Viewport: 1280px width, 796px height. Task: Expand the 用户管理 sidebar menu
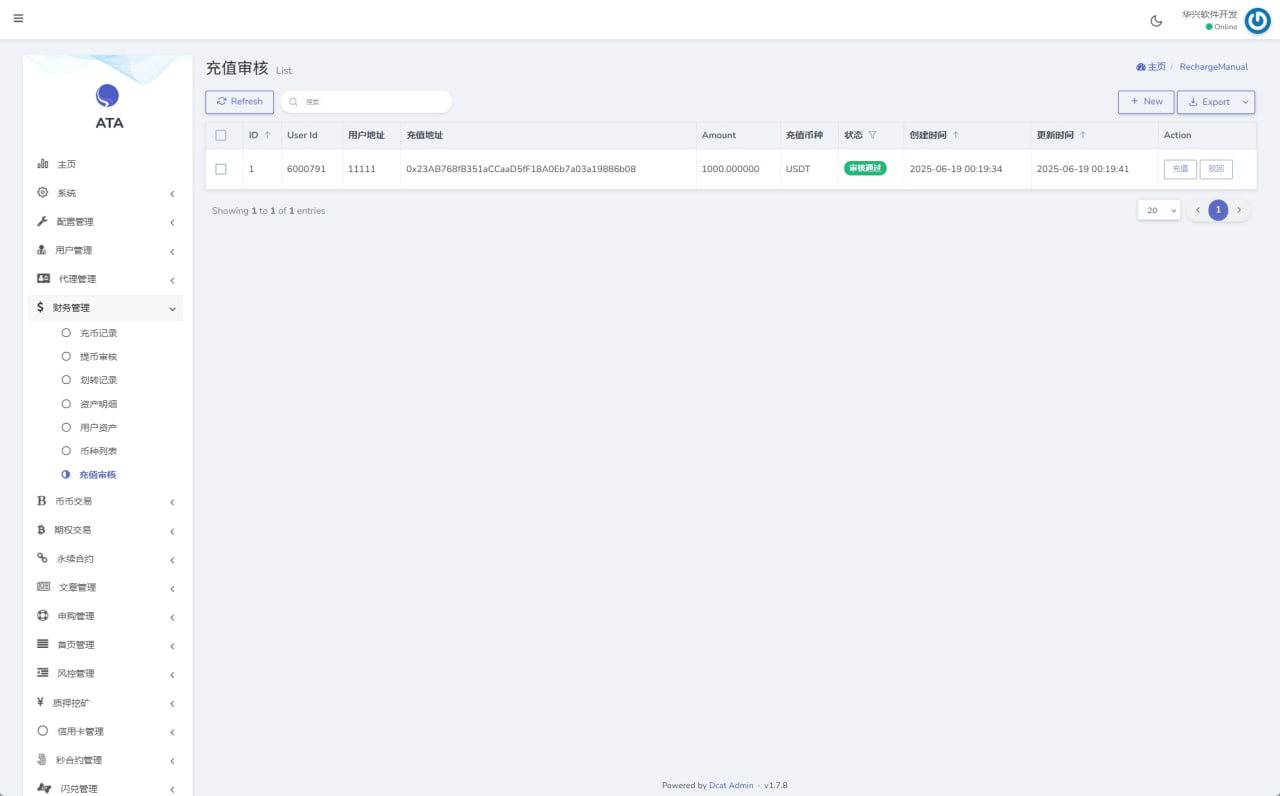pos(105,250)
